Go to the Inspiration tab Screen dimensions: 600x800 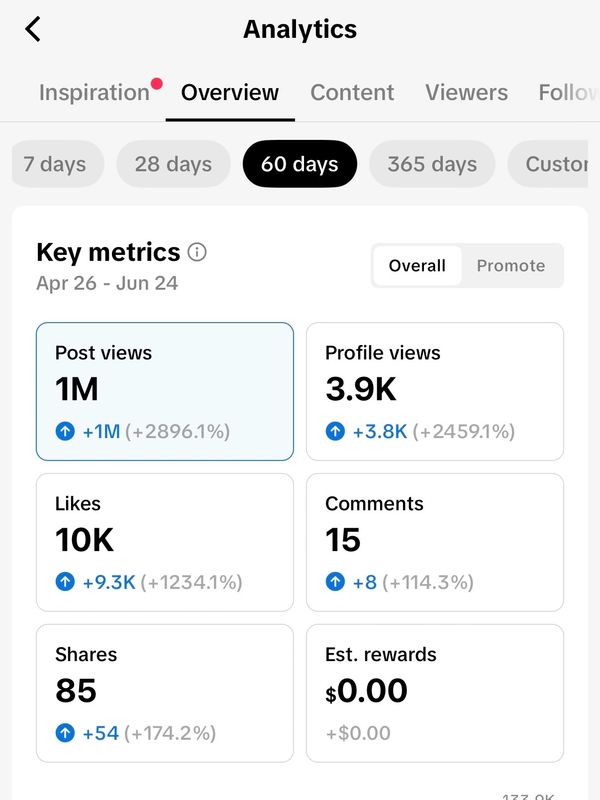(94, 93)
